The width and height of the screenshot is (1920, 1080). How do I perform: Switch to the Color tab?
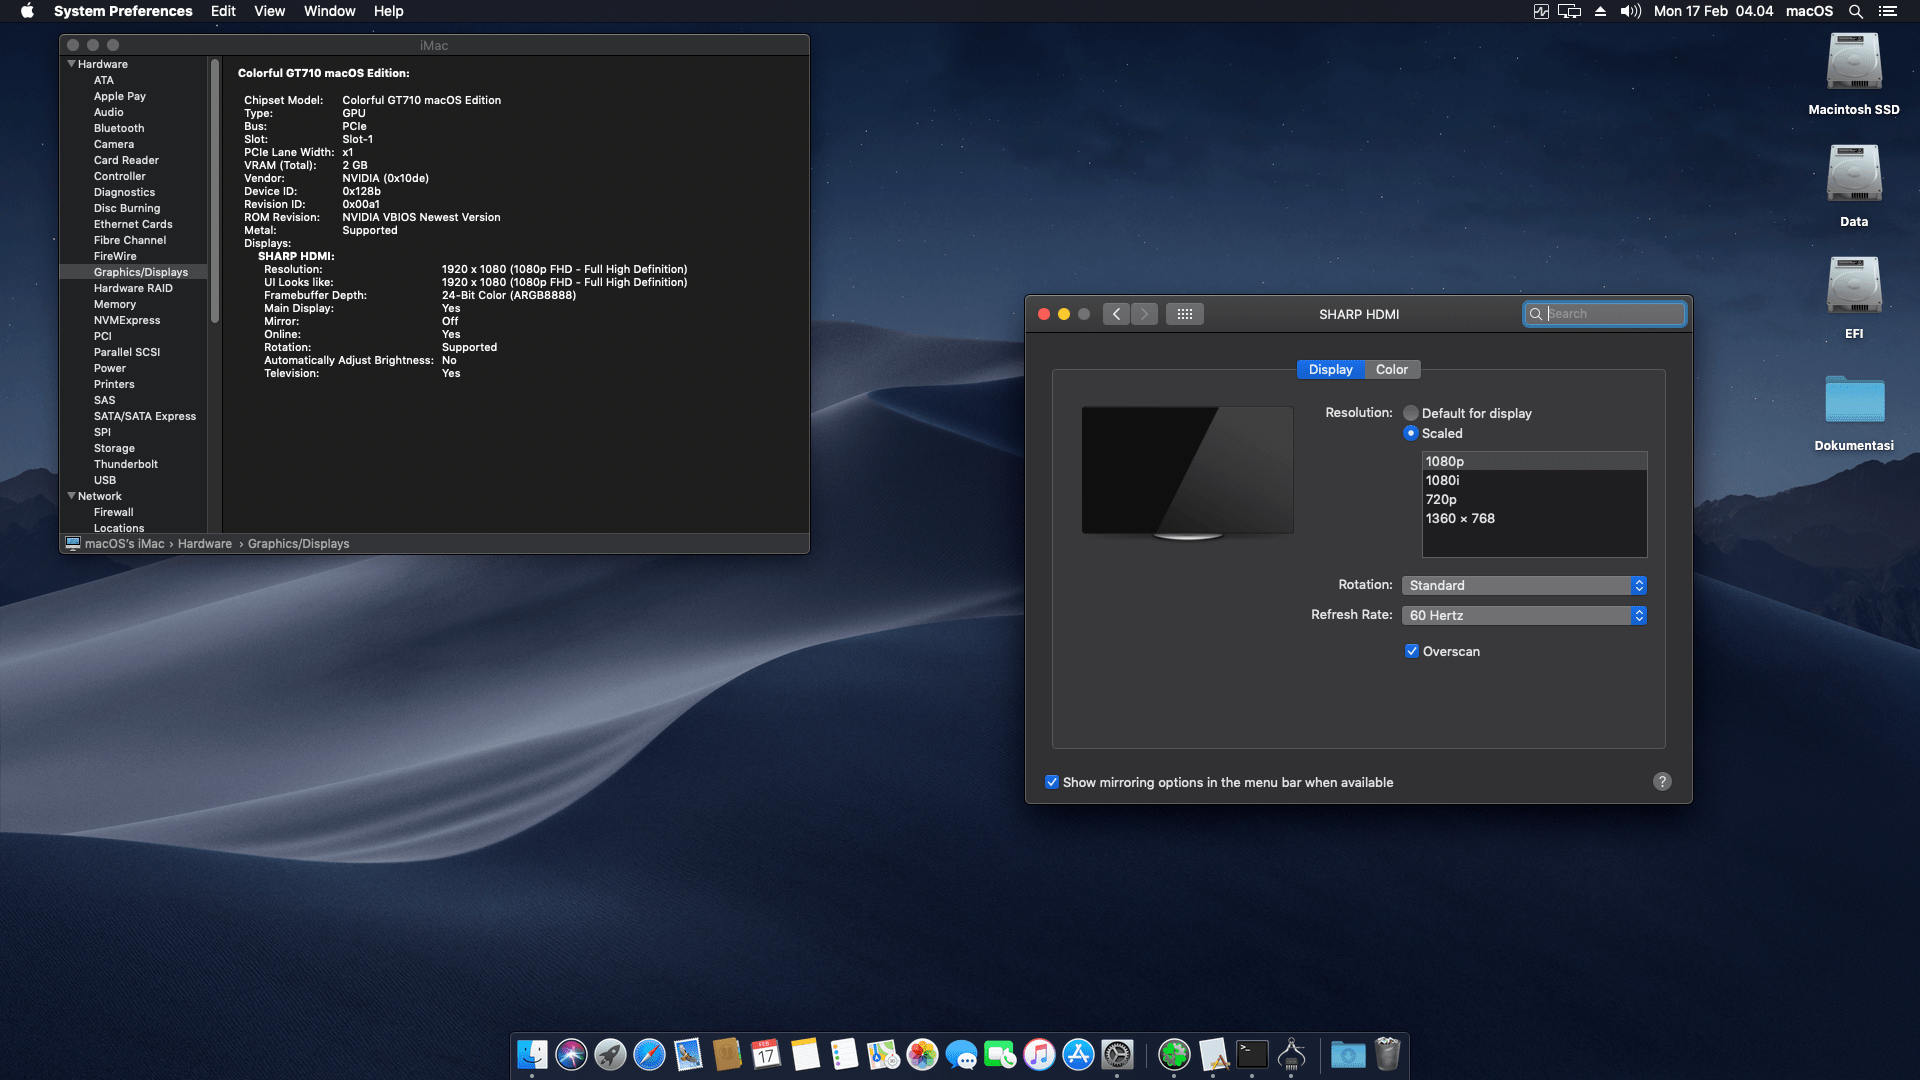click(1391, 369)
